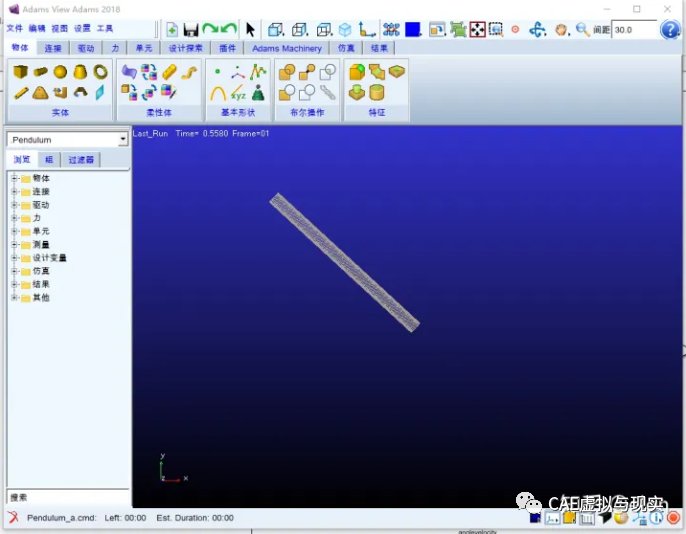Click the Chain geometry tool
Screen dimensions: 686x534
point(327,92)
